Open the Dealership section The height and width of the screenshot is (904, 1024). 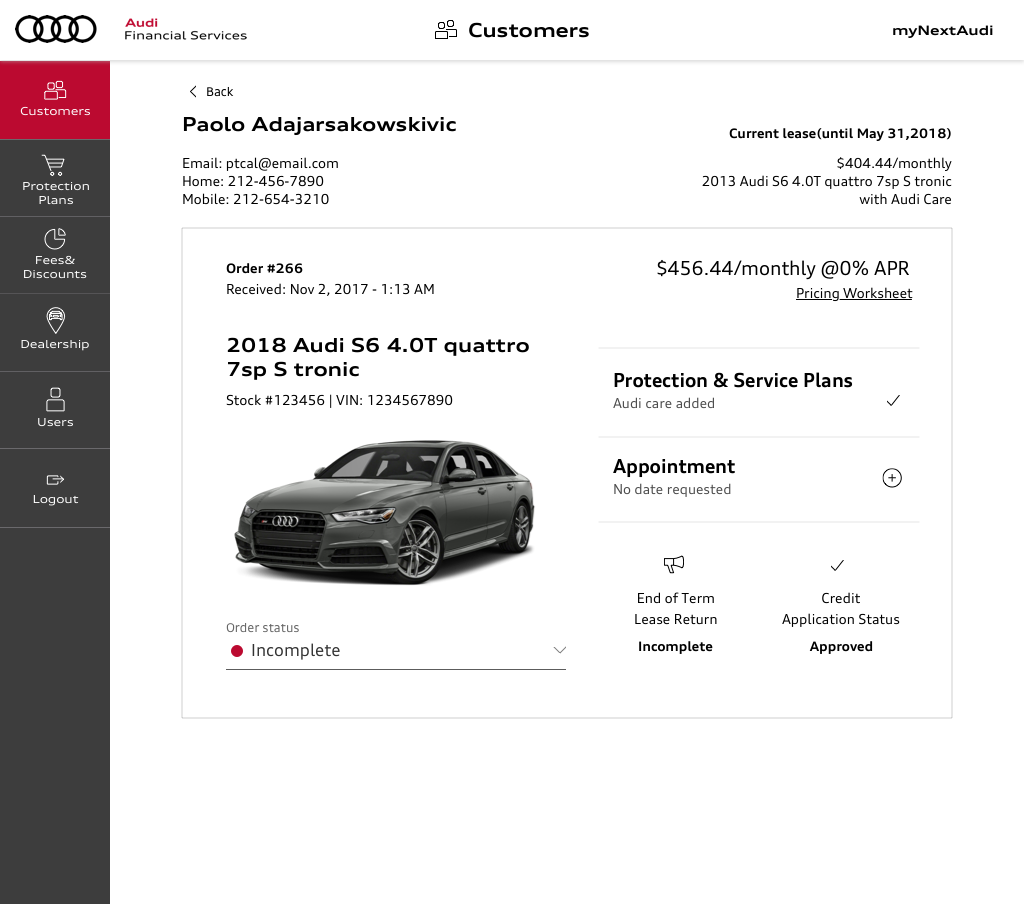(x=55, y=332)
